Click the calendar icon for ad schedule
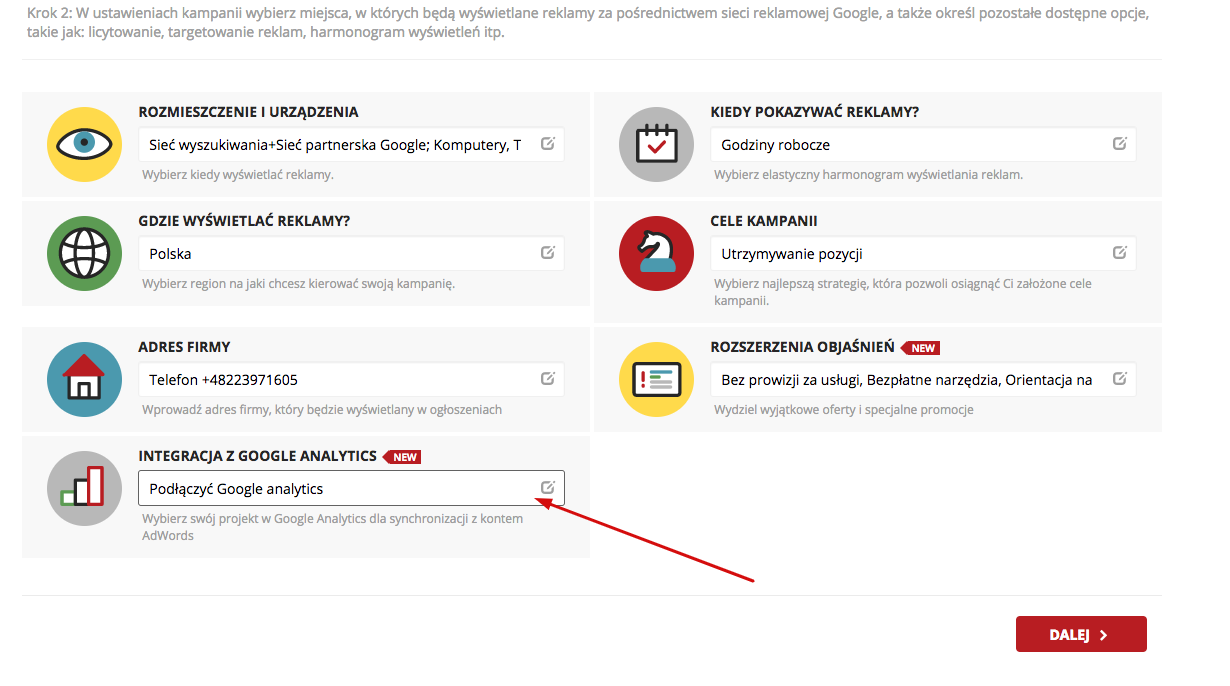The width and height of the screenshot is (1230, 686). click(656, 144)
